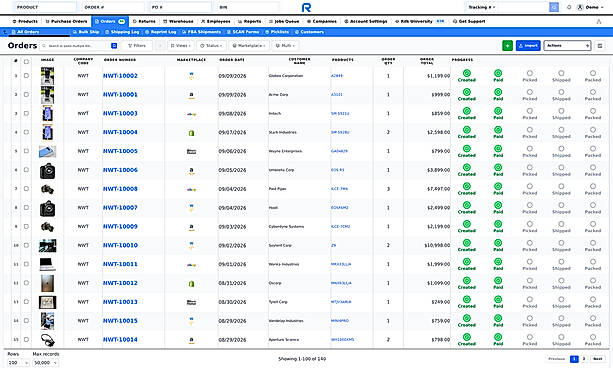Click the Amazon marketplace icon for NWT-10006
The height and width of the screenshot is (368, 613).
(191, 171)
